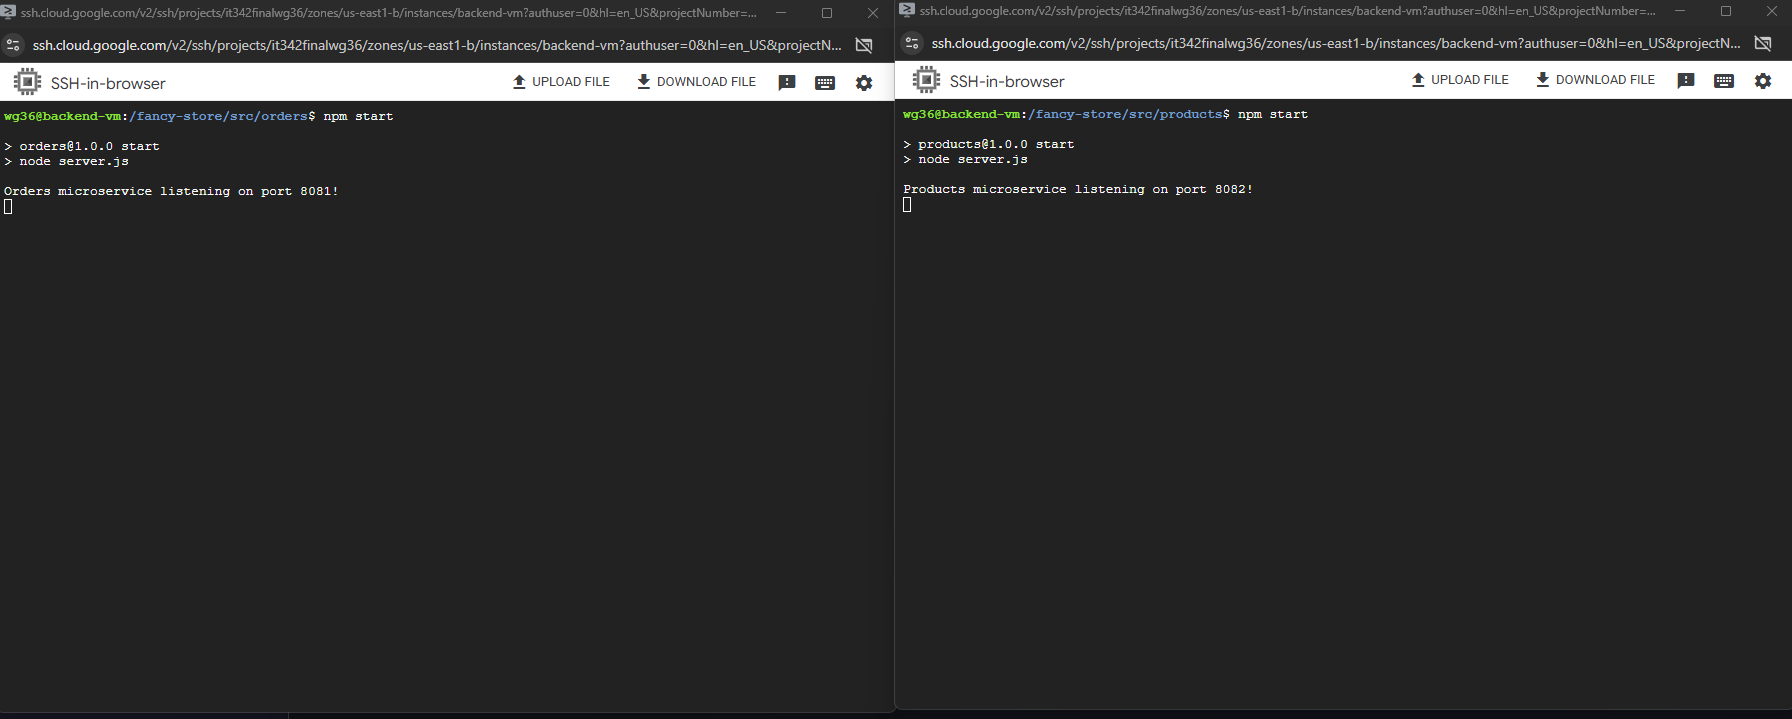This screenshot has height=719, width=1792.
Task: Click the crossed-out icon in the right address bar
Action: click(x=1763, y=43)
